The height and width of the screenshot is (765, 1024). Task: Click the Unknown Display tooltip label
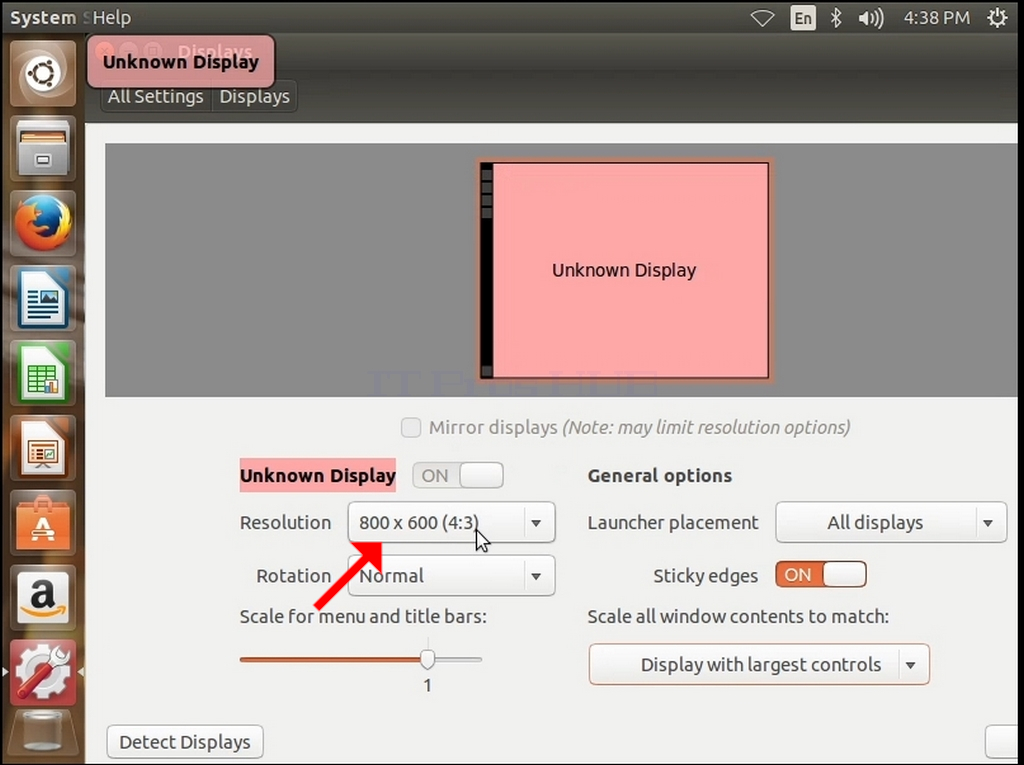pos(181,62)
